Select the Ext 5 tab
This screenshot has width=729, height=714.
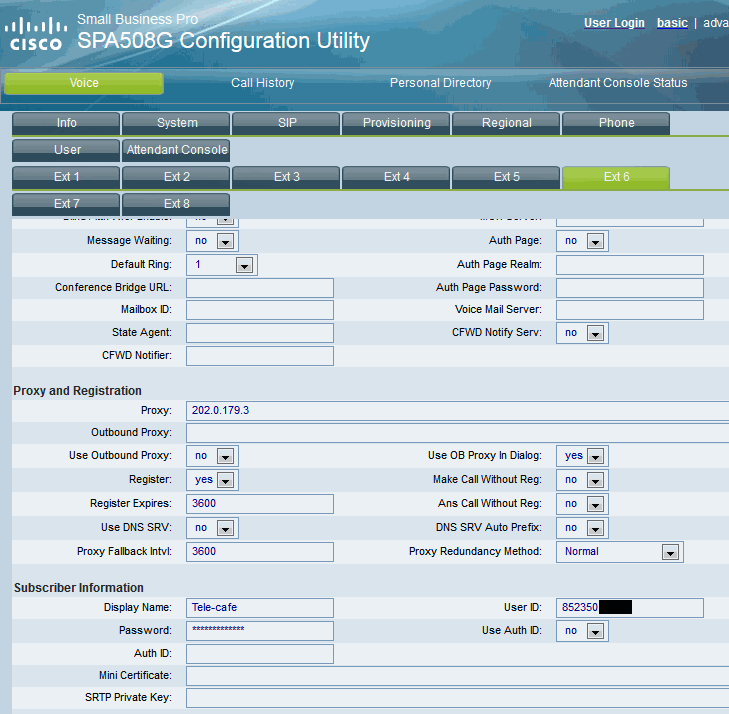tap(506, 177)
